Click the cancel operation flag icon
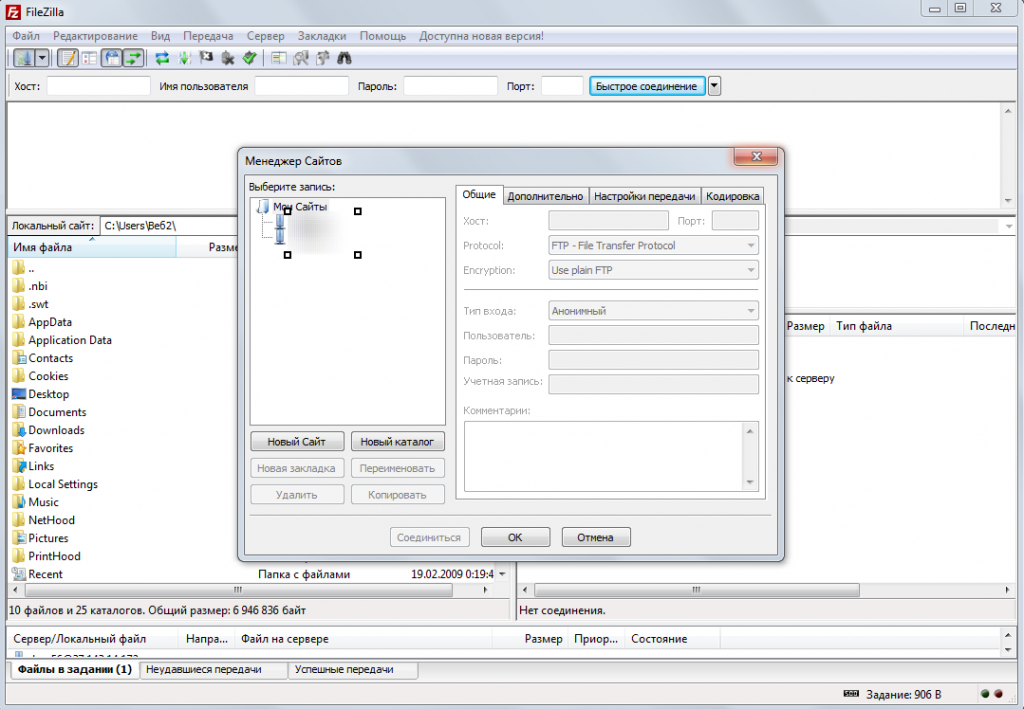 206,58
